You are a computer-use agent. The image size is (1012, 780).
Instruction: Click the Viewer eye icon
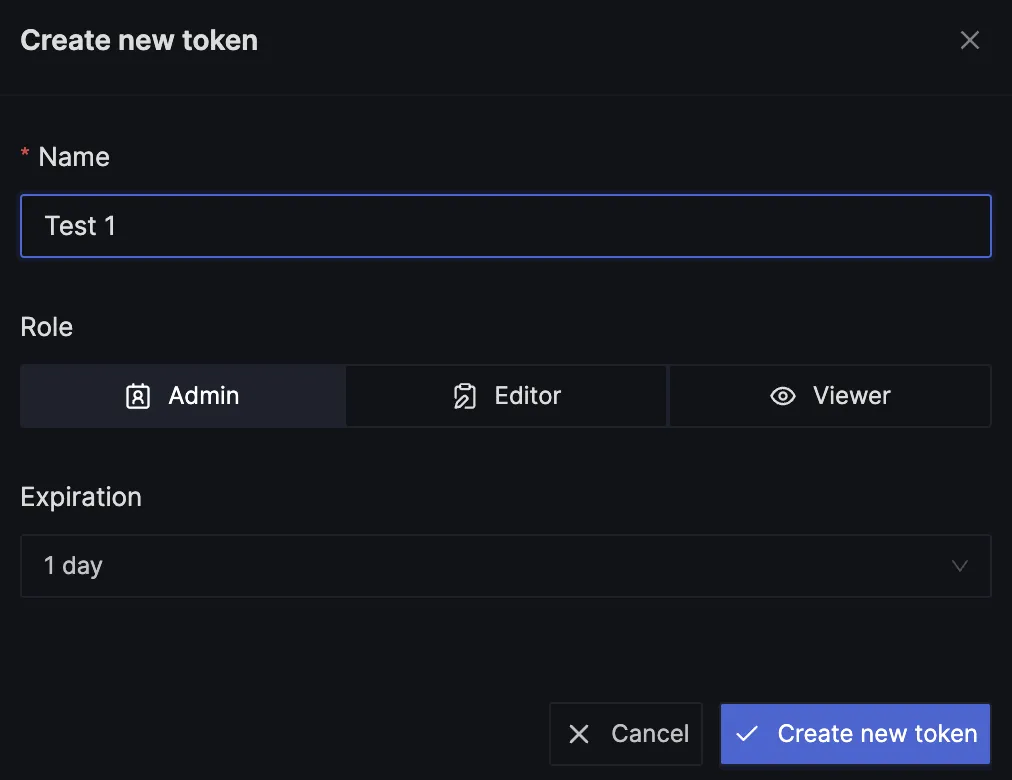click(x=782, y=396)
